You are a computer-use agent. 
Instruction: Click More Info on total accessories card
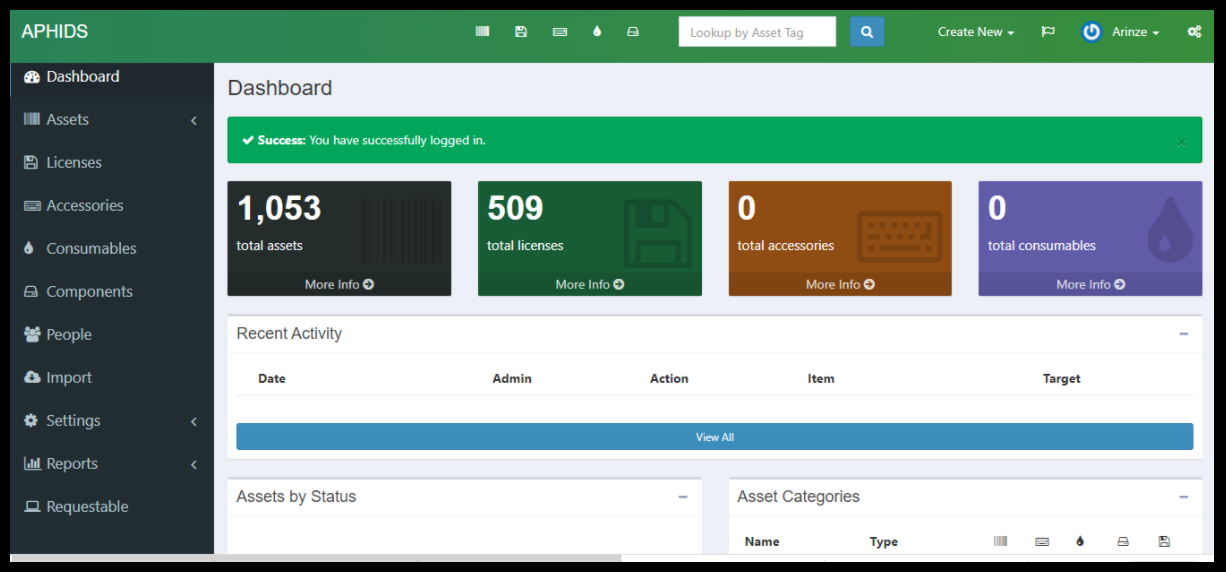tap(840, 284)
